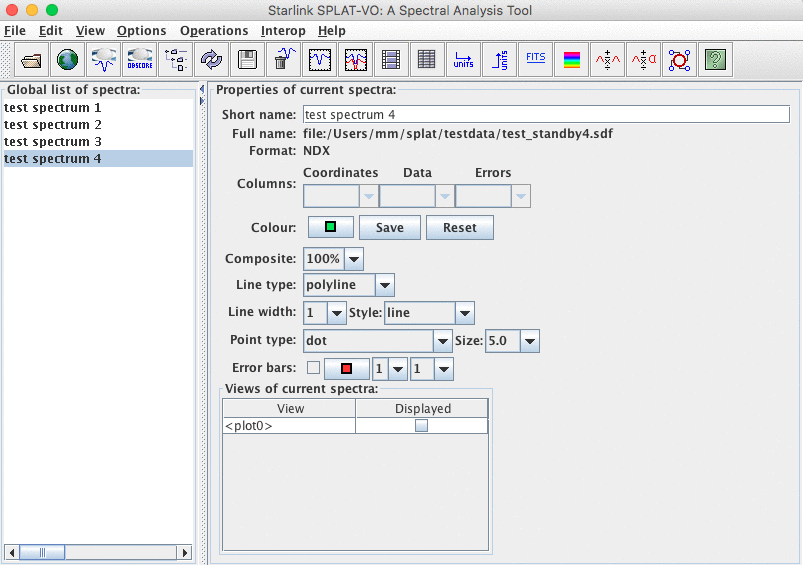
Task: Collapse spectra list with left splitter arrow
Action: pos(202,90)
